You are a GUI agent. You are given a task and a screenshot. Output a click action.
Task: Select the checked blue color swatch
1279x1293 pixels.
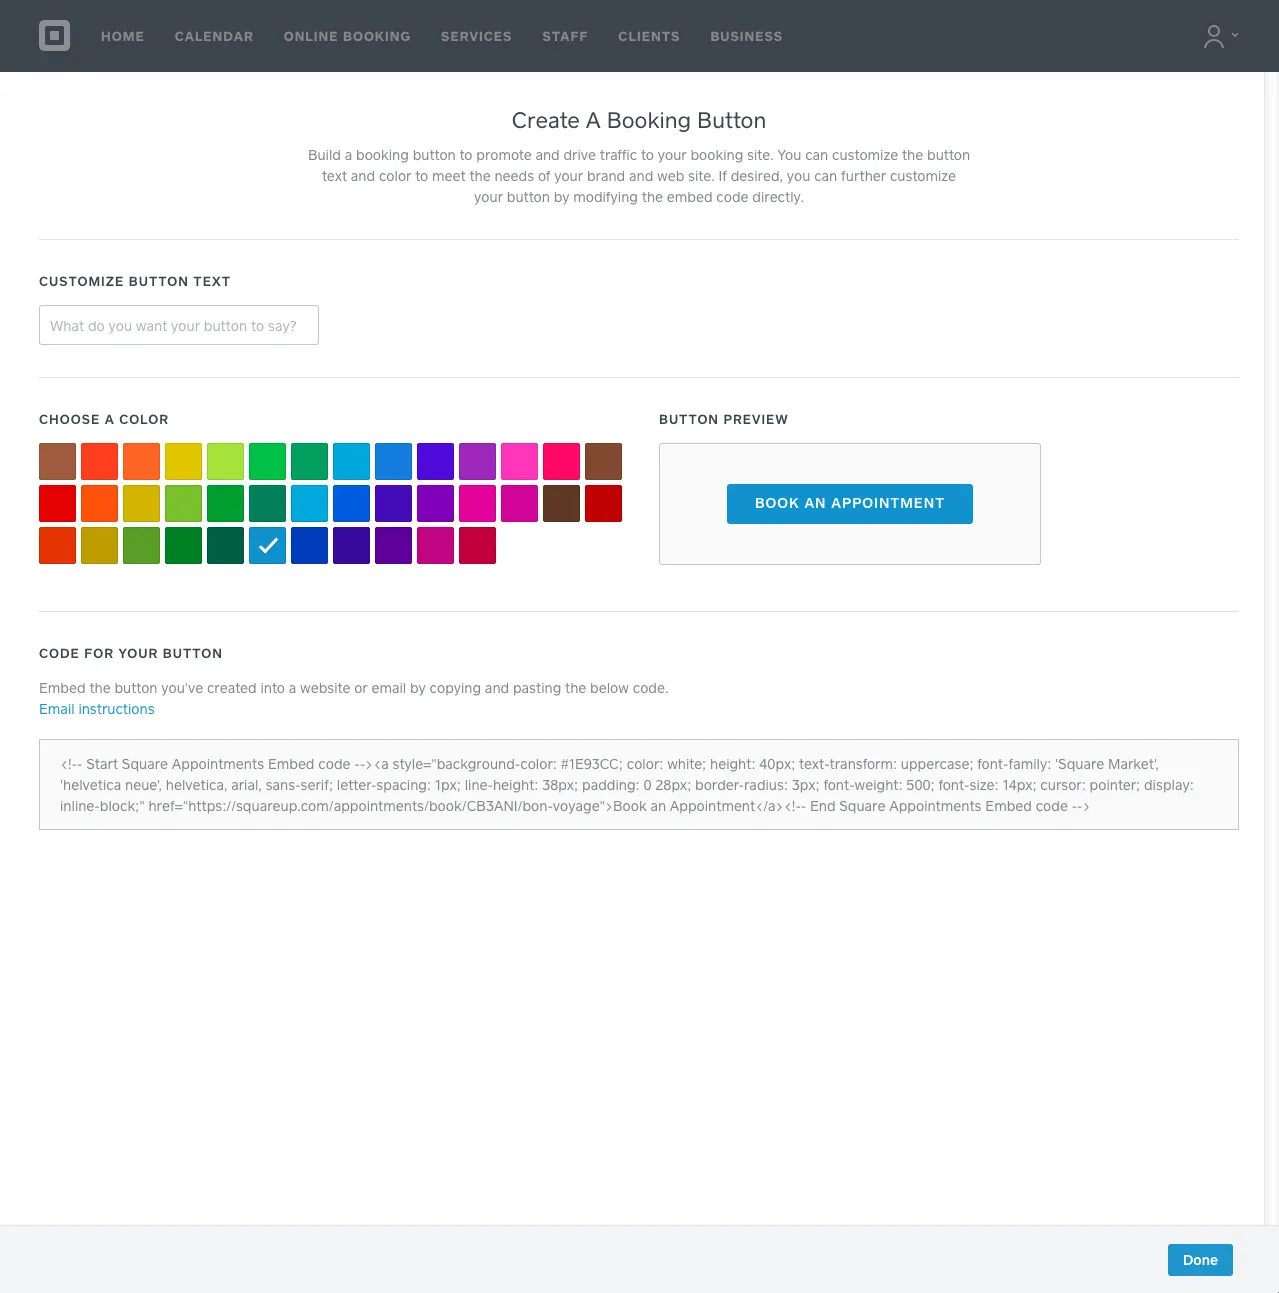pyautogui.click(x=268, y=546)
